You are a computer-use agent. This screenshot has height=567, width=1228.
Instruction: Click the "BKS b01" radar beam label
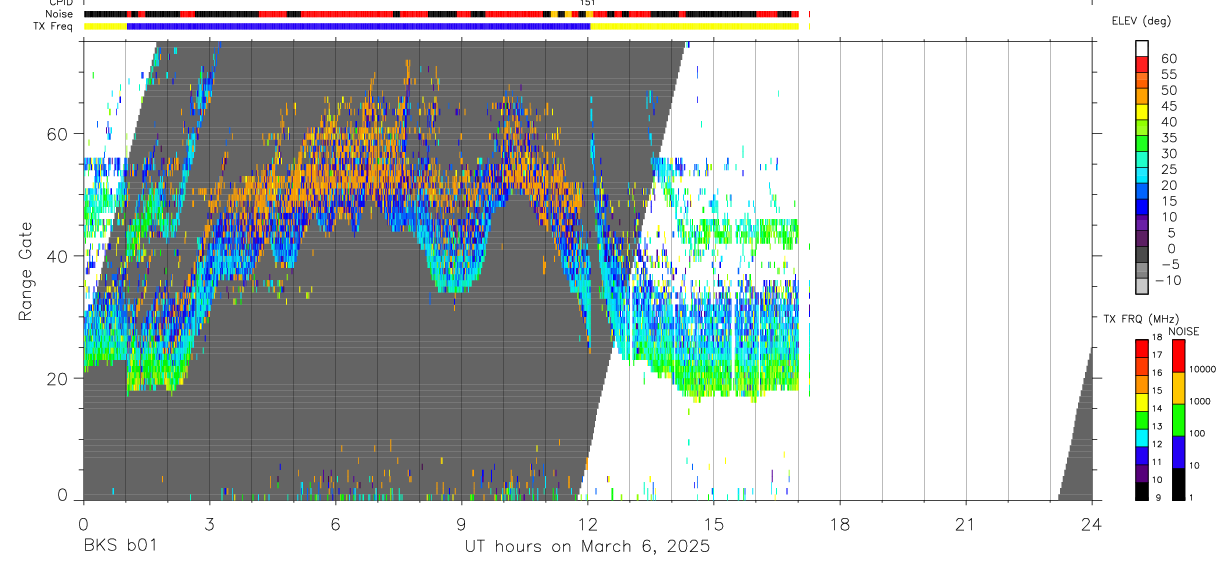[x=120, y=546]
